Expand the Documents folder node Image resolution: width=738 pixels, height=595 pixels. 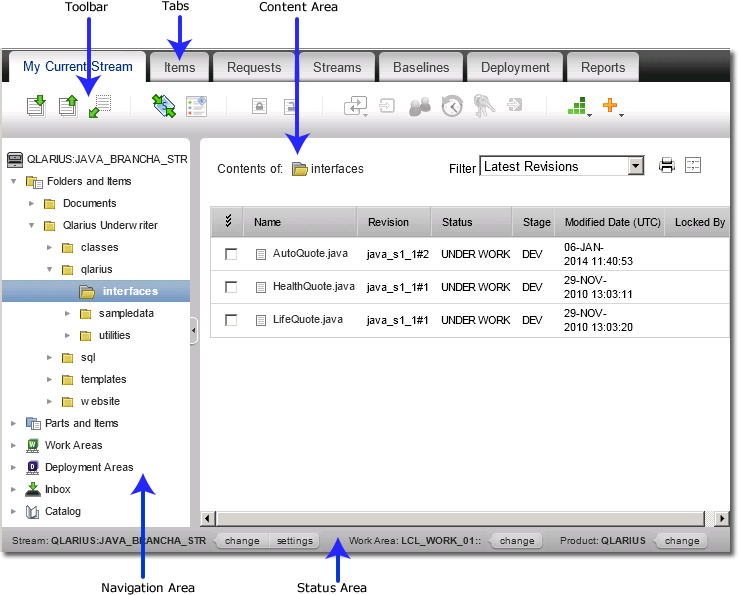coord(31,203)
